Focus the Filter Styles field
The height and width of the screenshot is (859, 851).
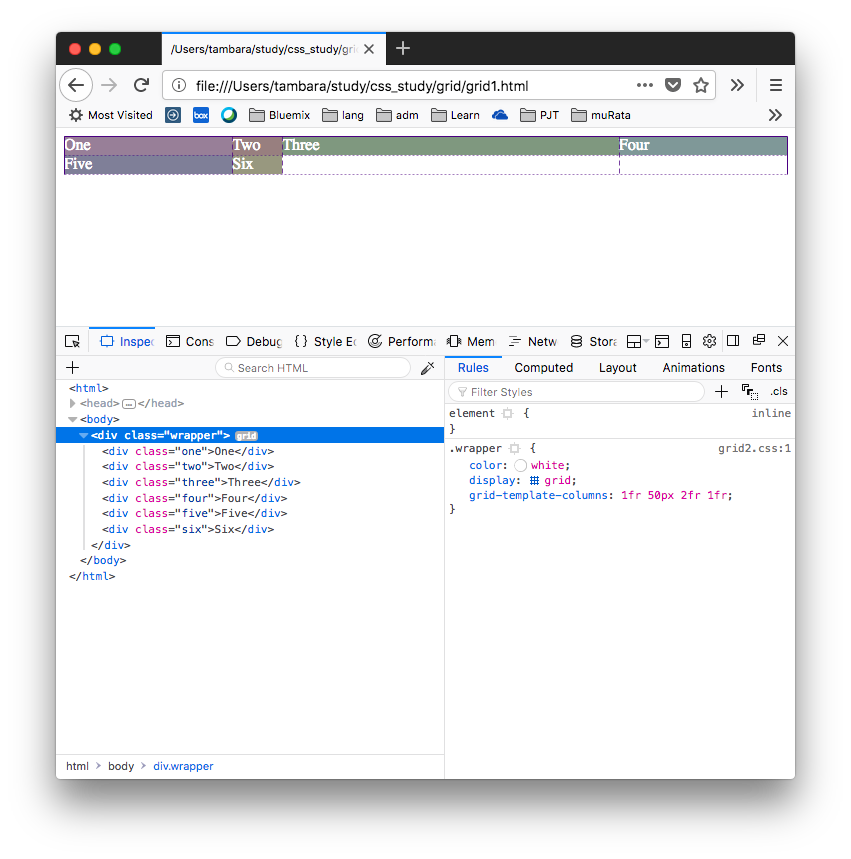(x=576, y=392)
